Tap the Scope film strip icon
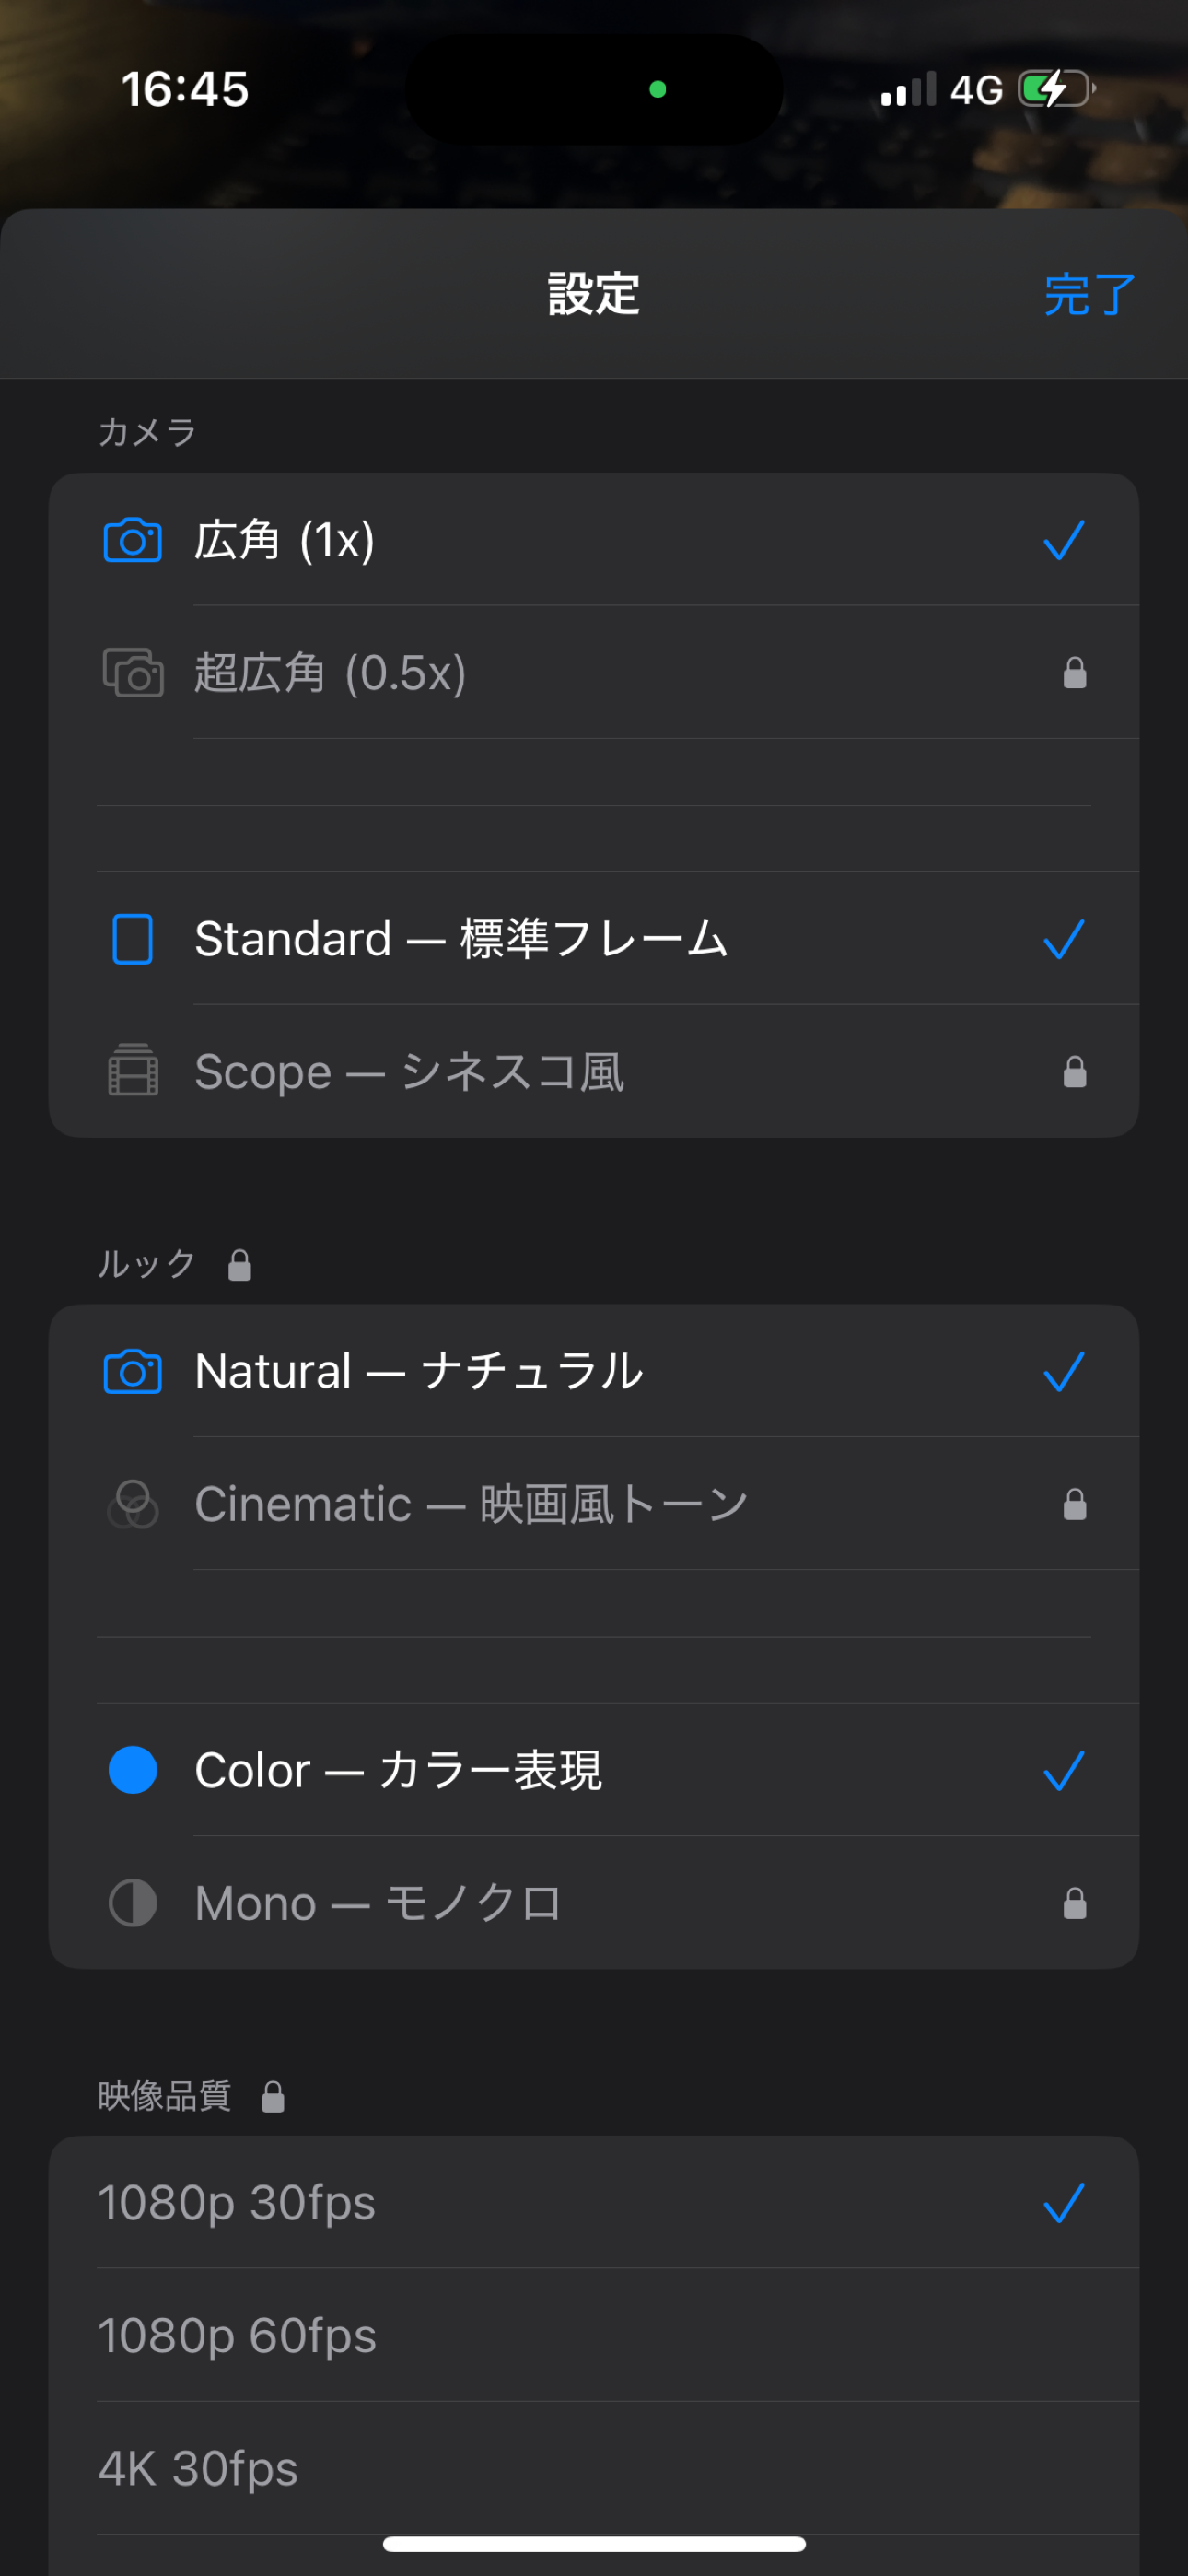The height and width of the screenshot is (2576, 1188). click(x=133, y=1070)
